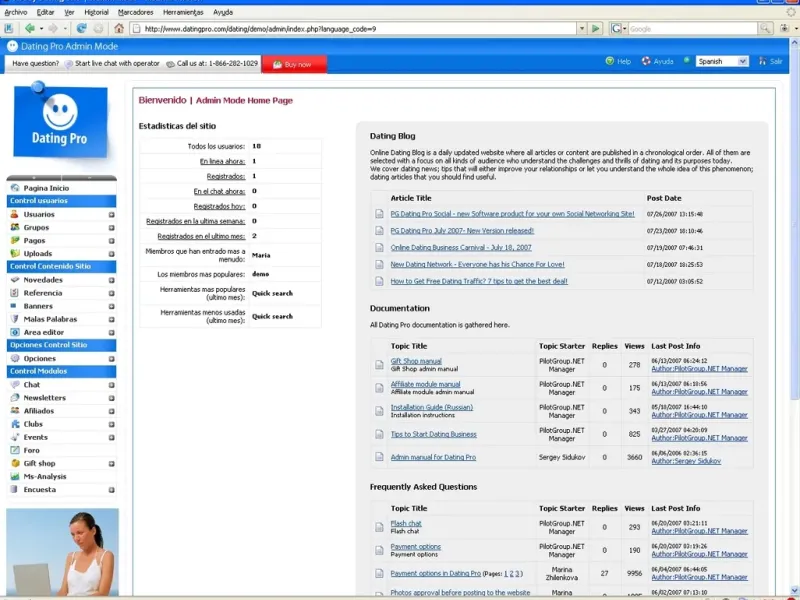Screen dimensions: 800x600
Task: Click the Author:Sergey Sidukov link
Action: 686,461
